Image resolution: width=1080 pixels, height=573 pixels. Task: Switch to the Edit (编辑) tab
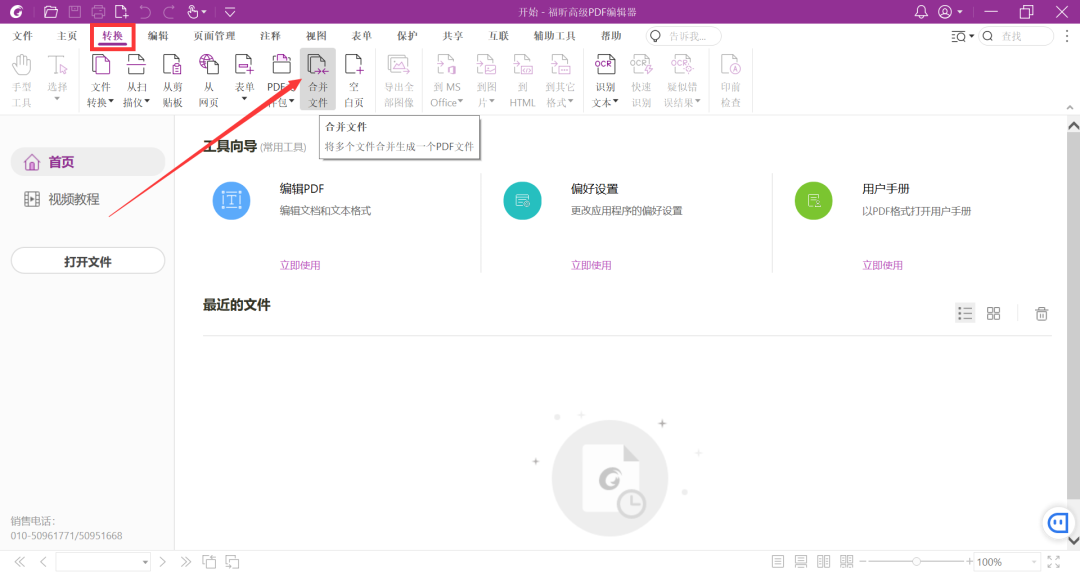pos(158,36)
